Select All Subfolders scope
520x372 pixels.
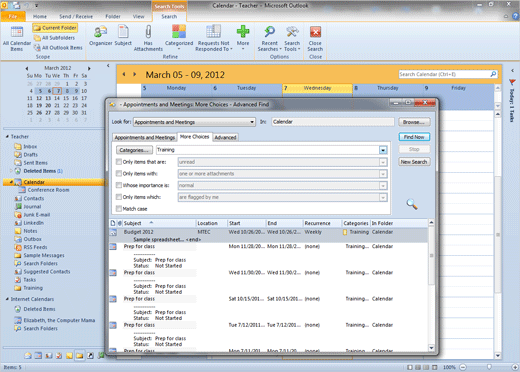click(x=54, y=38)
